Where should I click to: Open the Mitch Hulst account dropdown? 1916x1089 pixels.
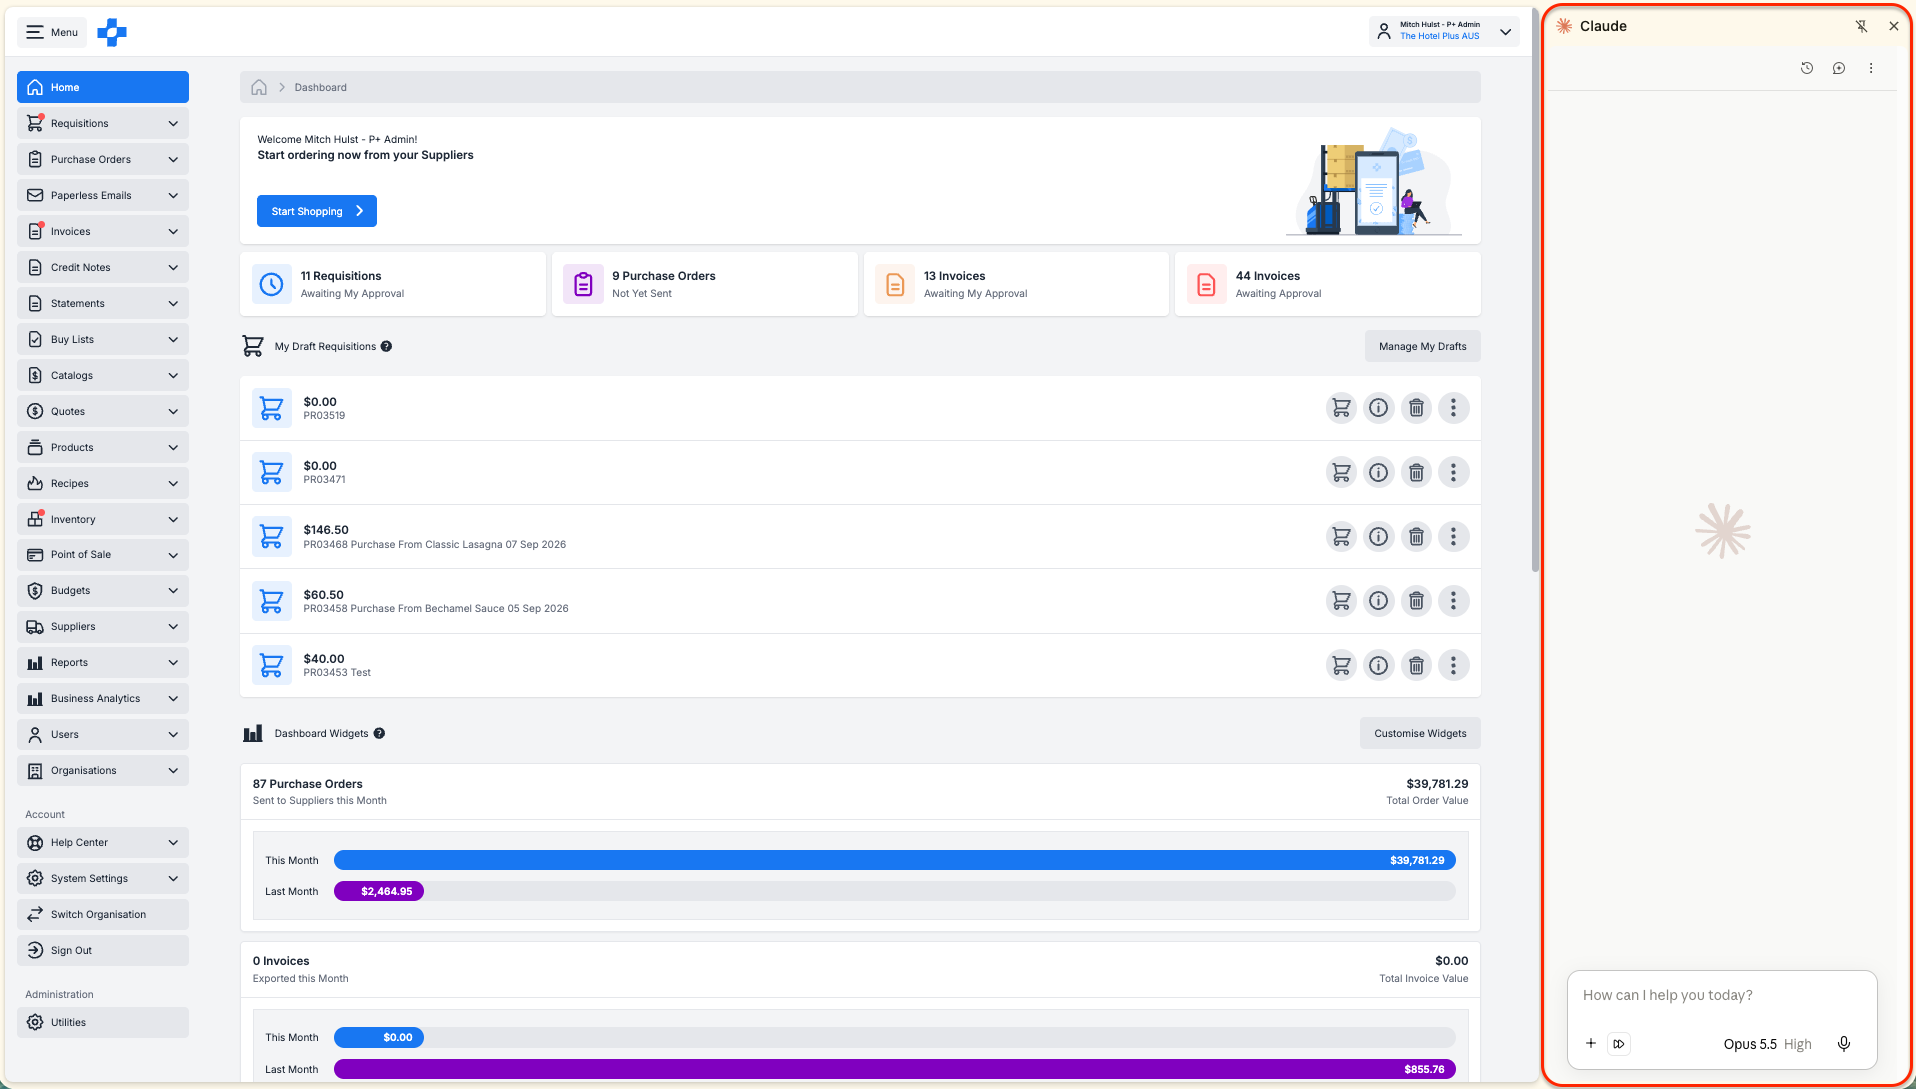point(1444,31)
